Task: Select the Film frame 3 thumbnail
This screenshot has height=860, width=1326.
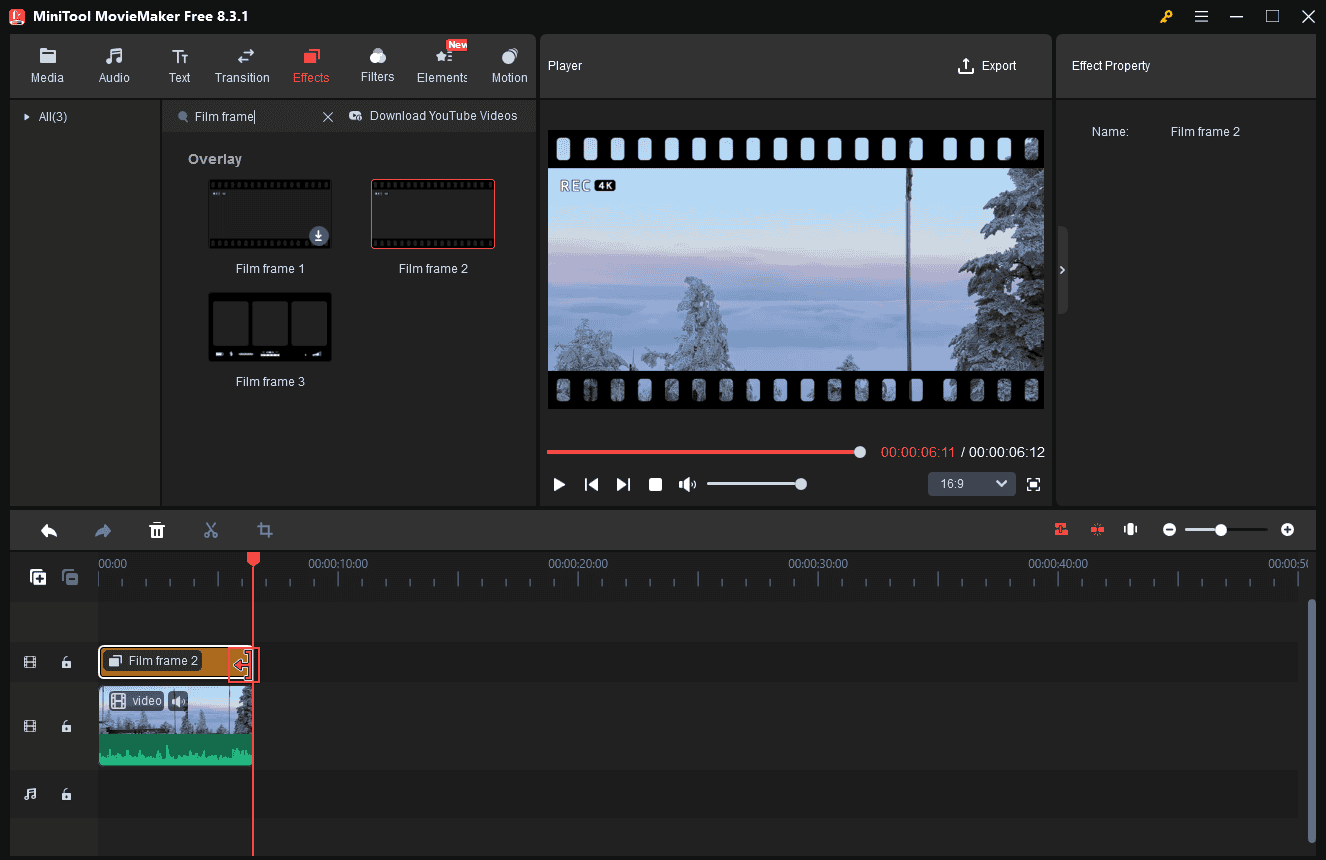Action: tap(269, 327)
